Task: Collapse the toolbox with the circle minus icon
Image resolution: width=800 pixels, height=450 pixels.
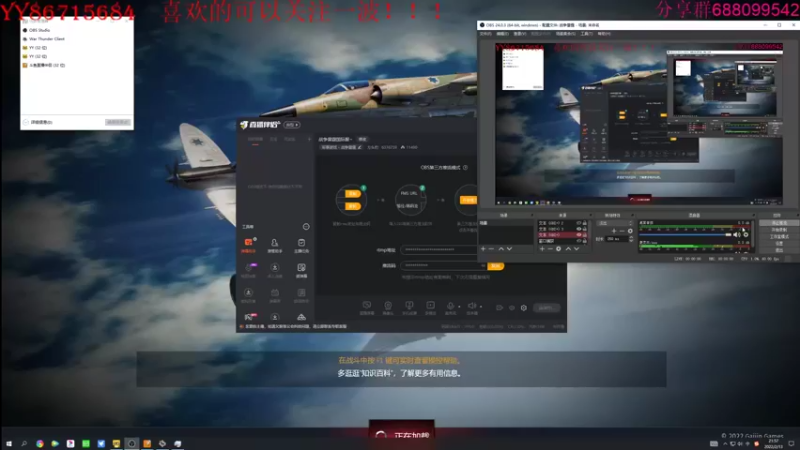Action: click(x=306, y=227)
